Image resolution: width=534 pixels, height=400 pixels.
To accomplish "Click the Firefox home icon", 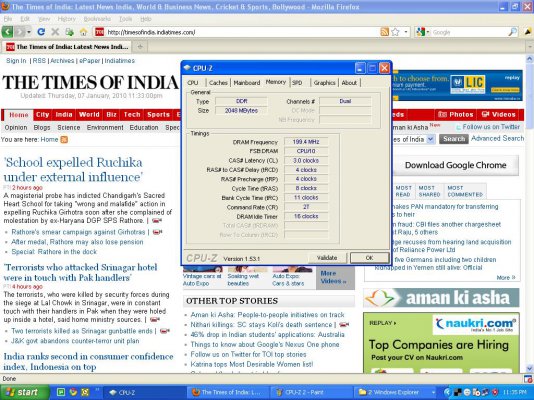I will pos(83,32).
